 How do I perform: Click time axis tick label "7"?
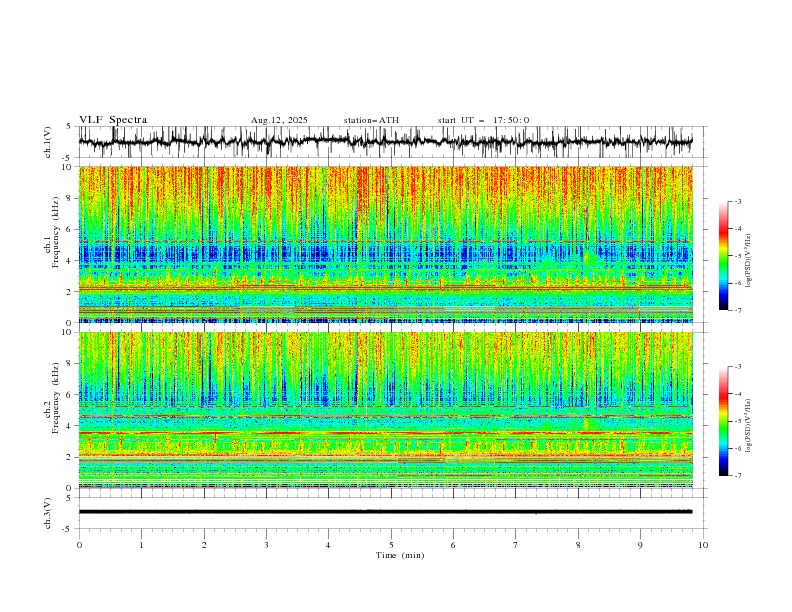(x=516, y=545)
